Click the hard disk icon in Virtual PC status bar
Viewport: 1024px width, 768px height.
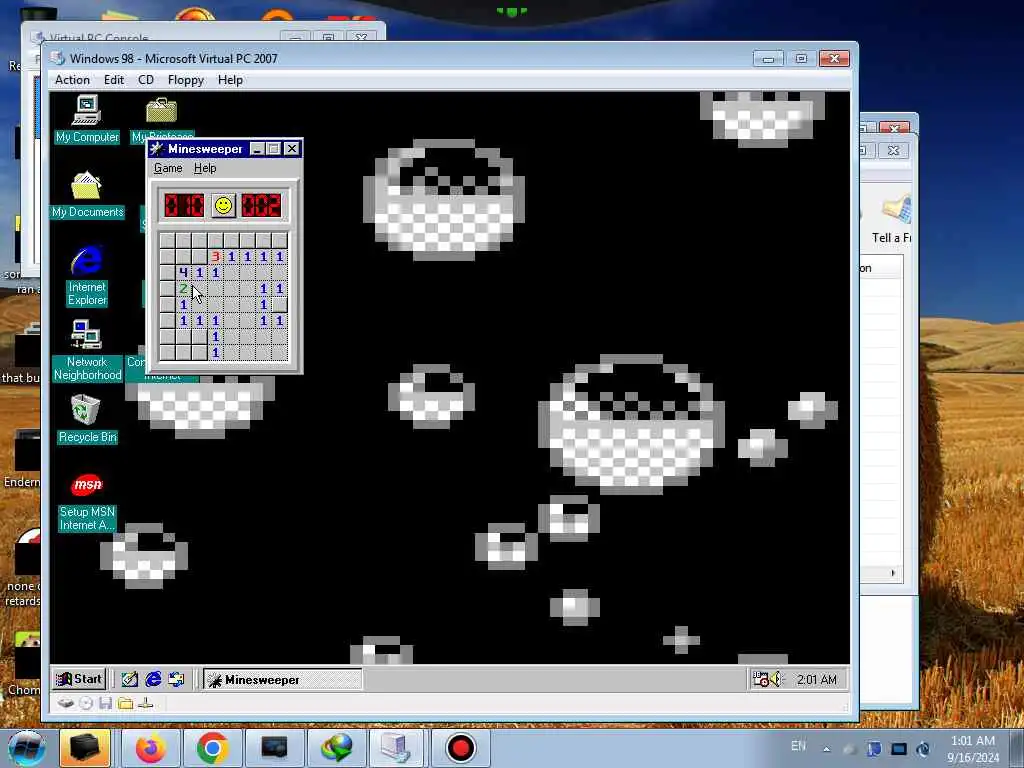click(65, 703)
